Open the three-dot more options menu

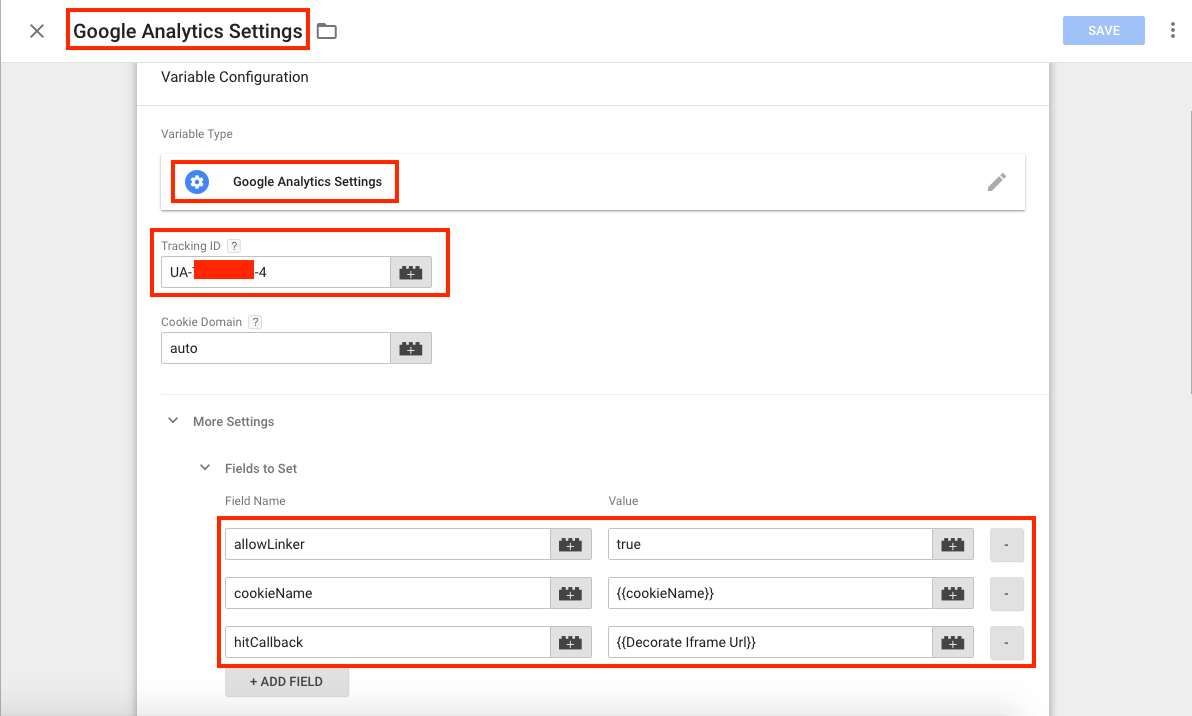(1172, 30)
